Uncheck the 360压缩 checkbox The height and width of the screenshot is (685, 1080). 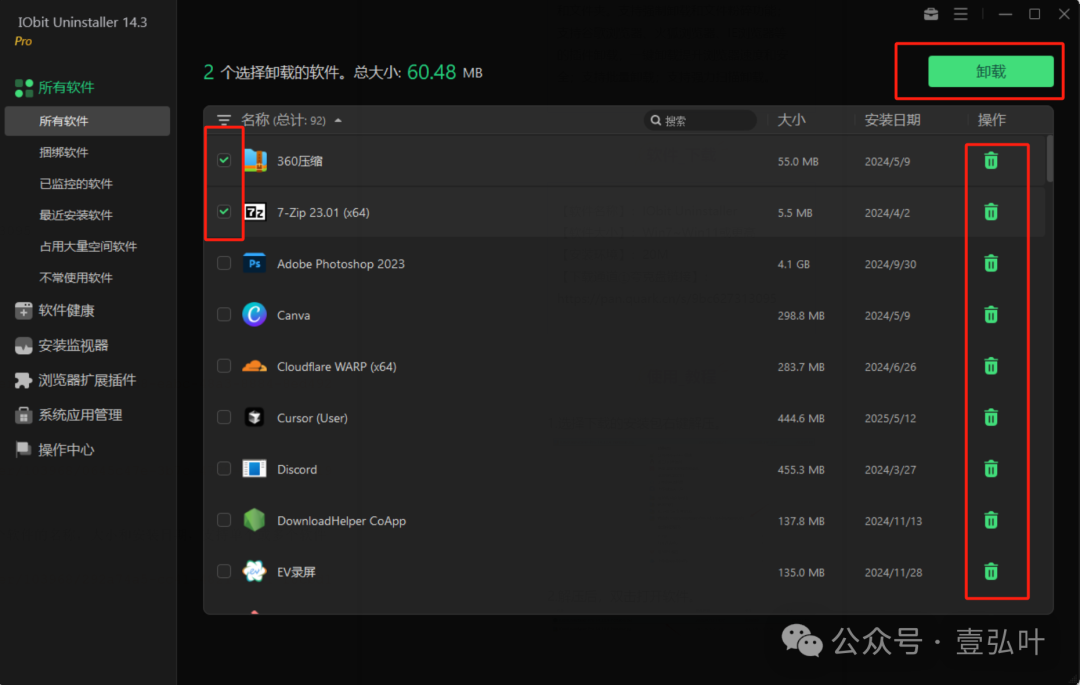click(224, 160)
